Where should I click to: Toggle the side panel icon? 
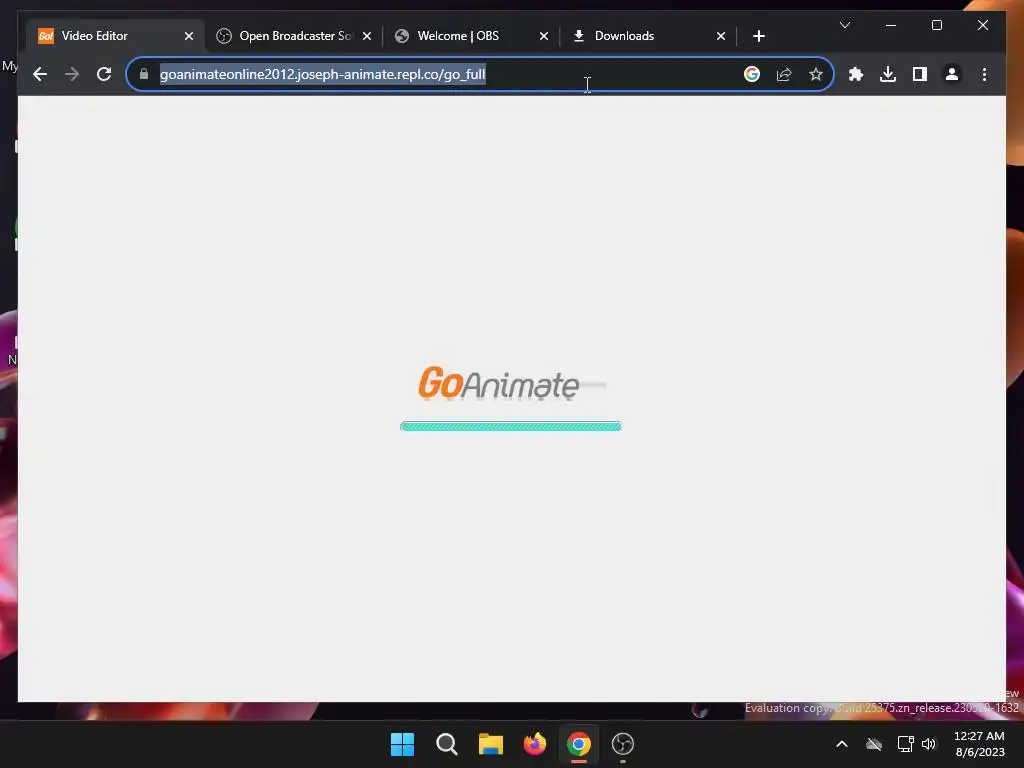(920, 74)
